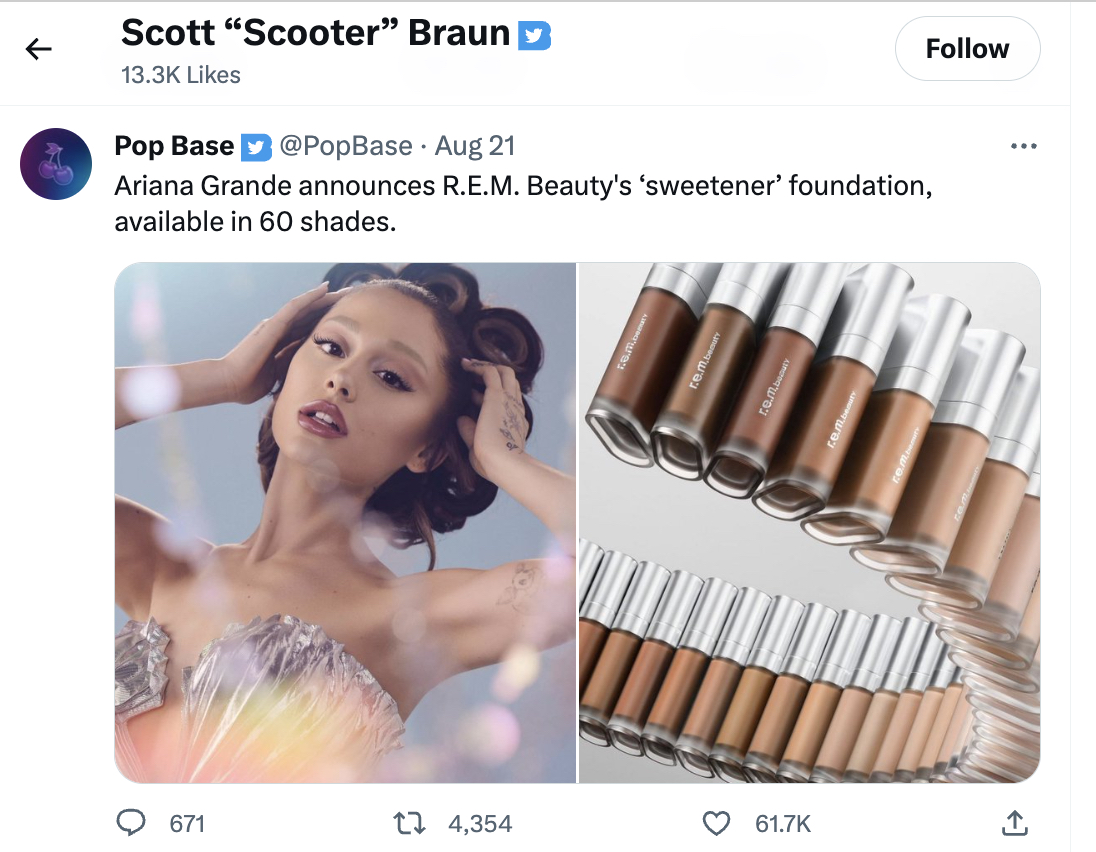This screenshot has height=852, width=1096.
Task: Click the share upload icon
Action: click(1013, 823)
